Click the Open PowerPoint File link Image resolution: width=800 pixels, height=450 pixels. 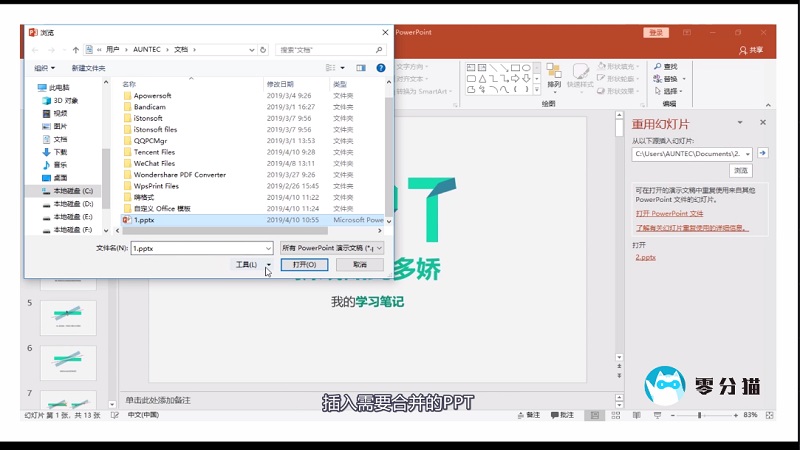[669, 213]
